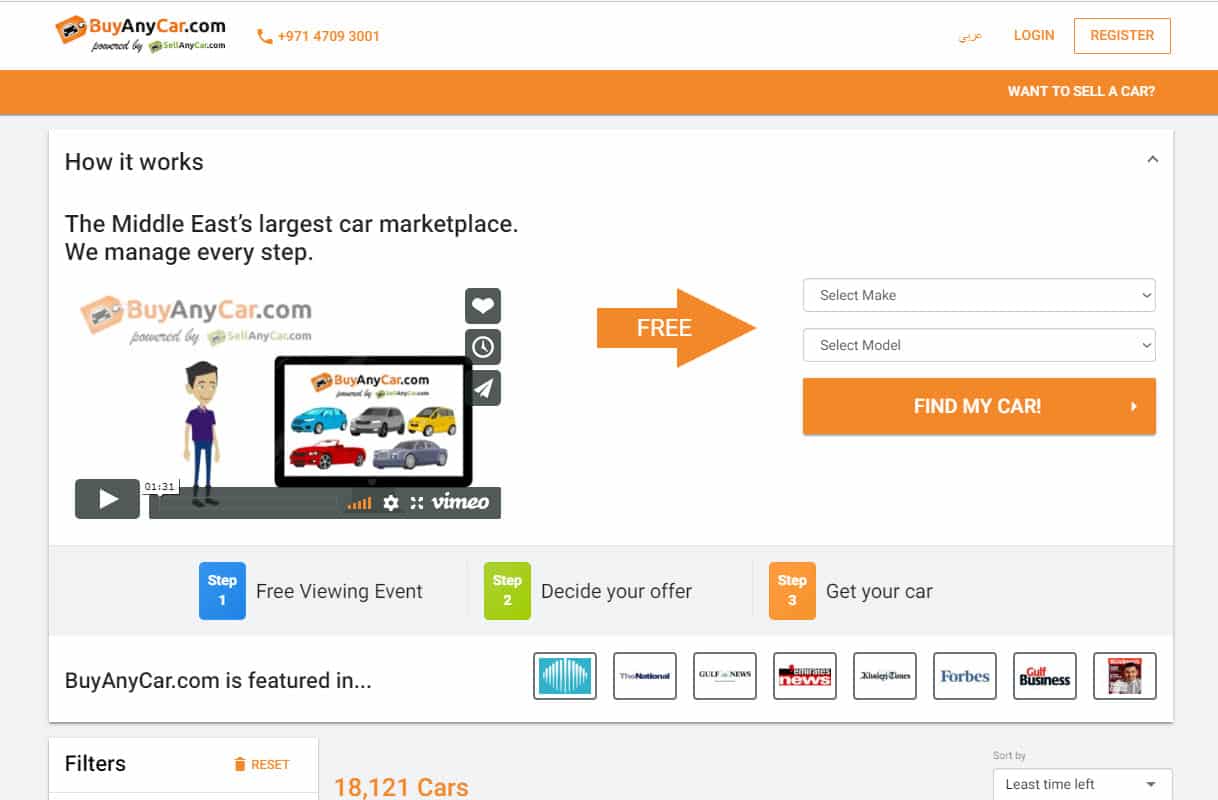The image size is (1218, 800).
Task: Collapse the How it works panel
Action: tap(1153, 159)
